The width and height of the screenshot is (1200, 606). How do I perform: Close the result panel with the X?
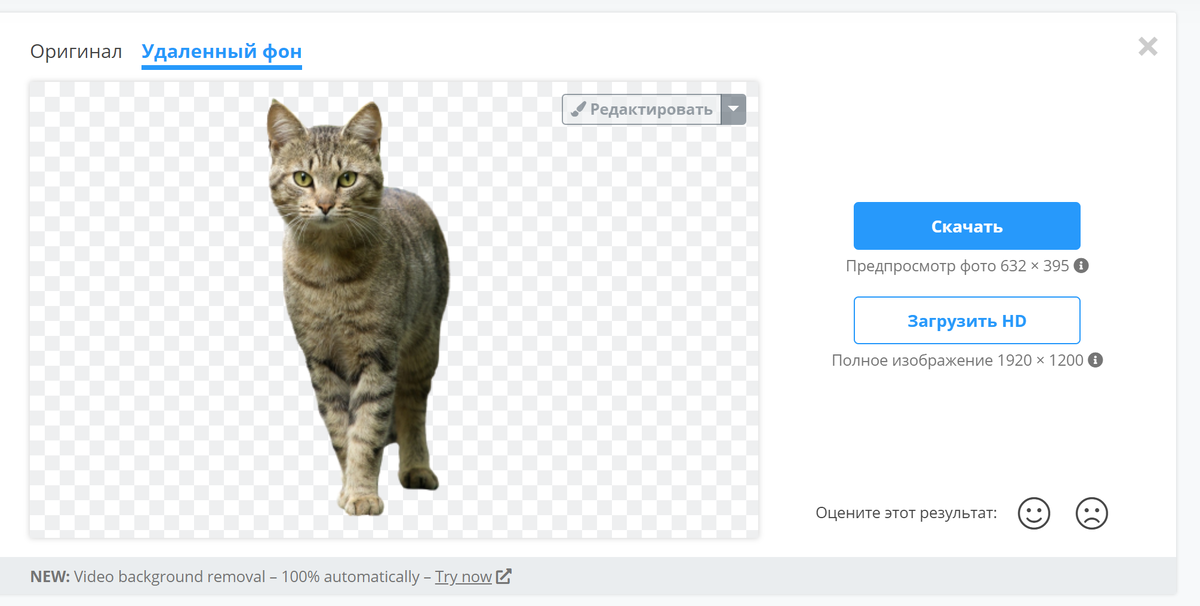point(1148,46)
